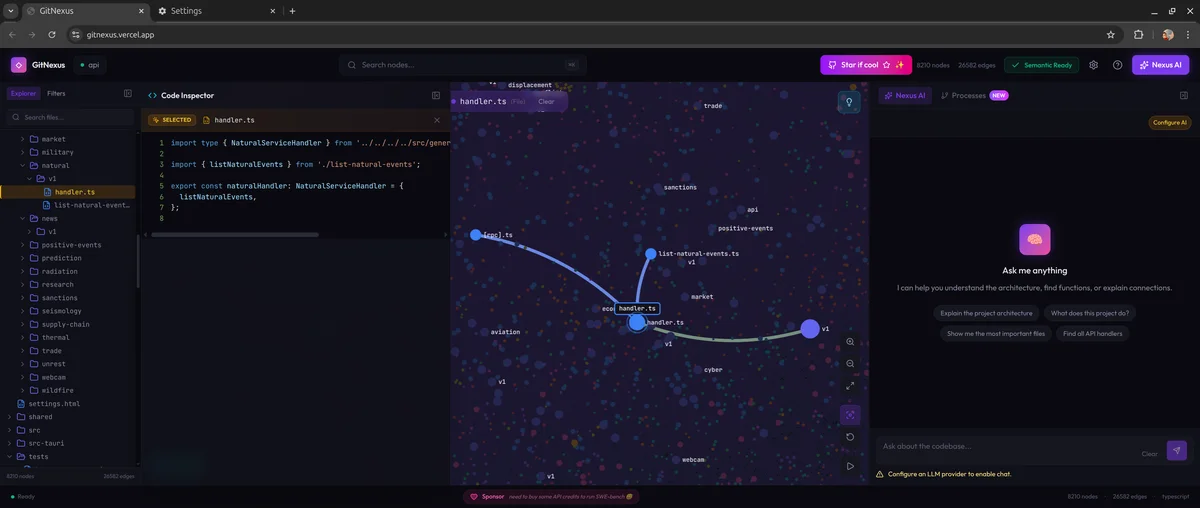Focus the Search nodes field
Viewport: 1200px width, 508px height.
point(462,65)
